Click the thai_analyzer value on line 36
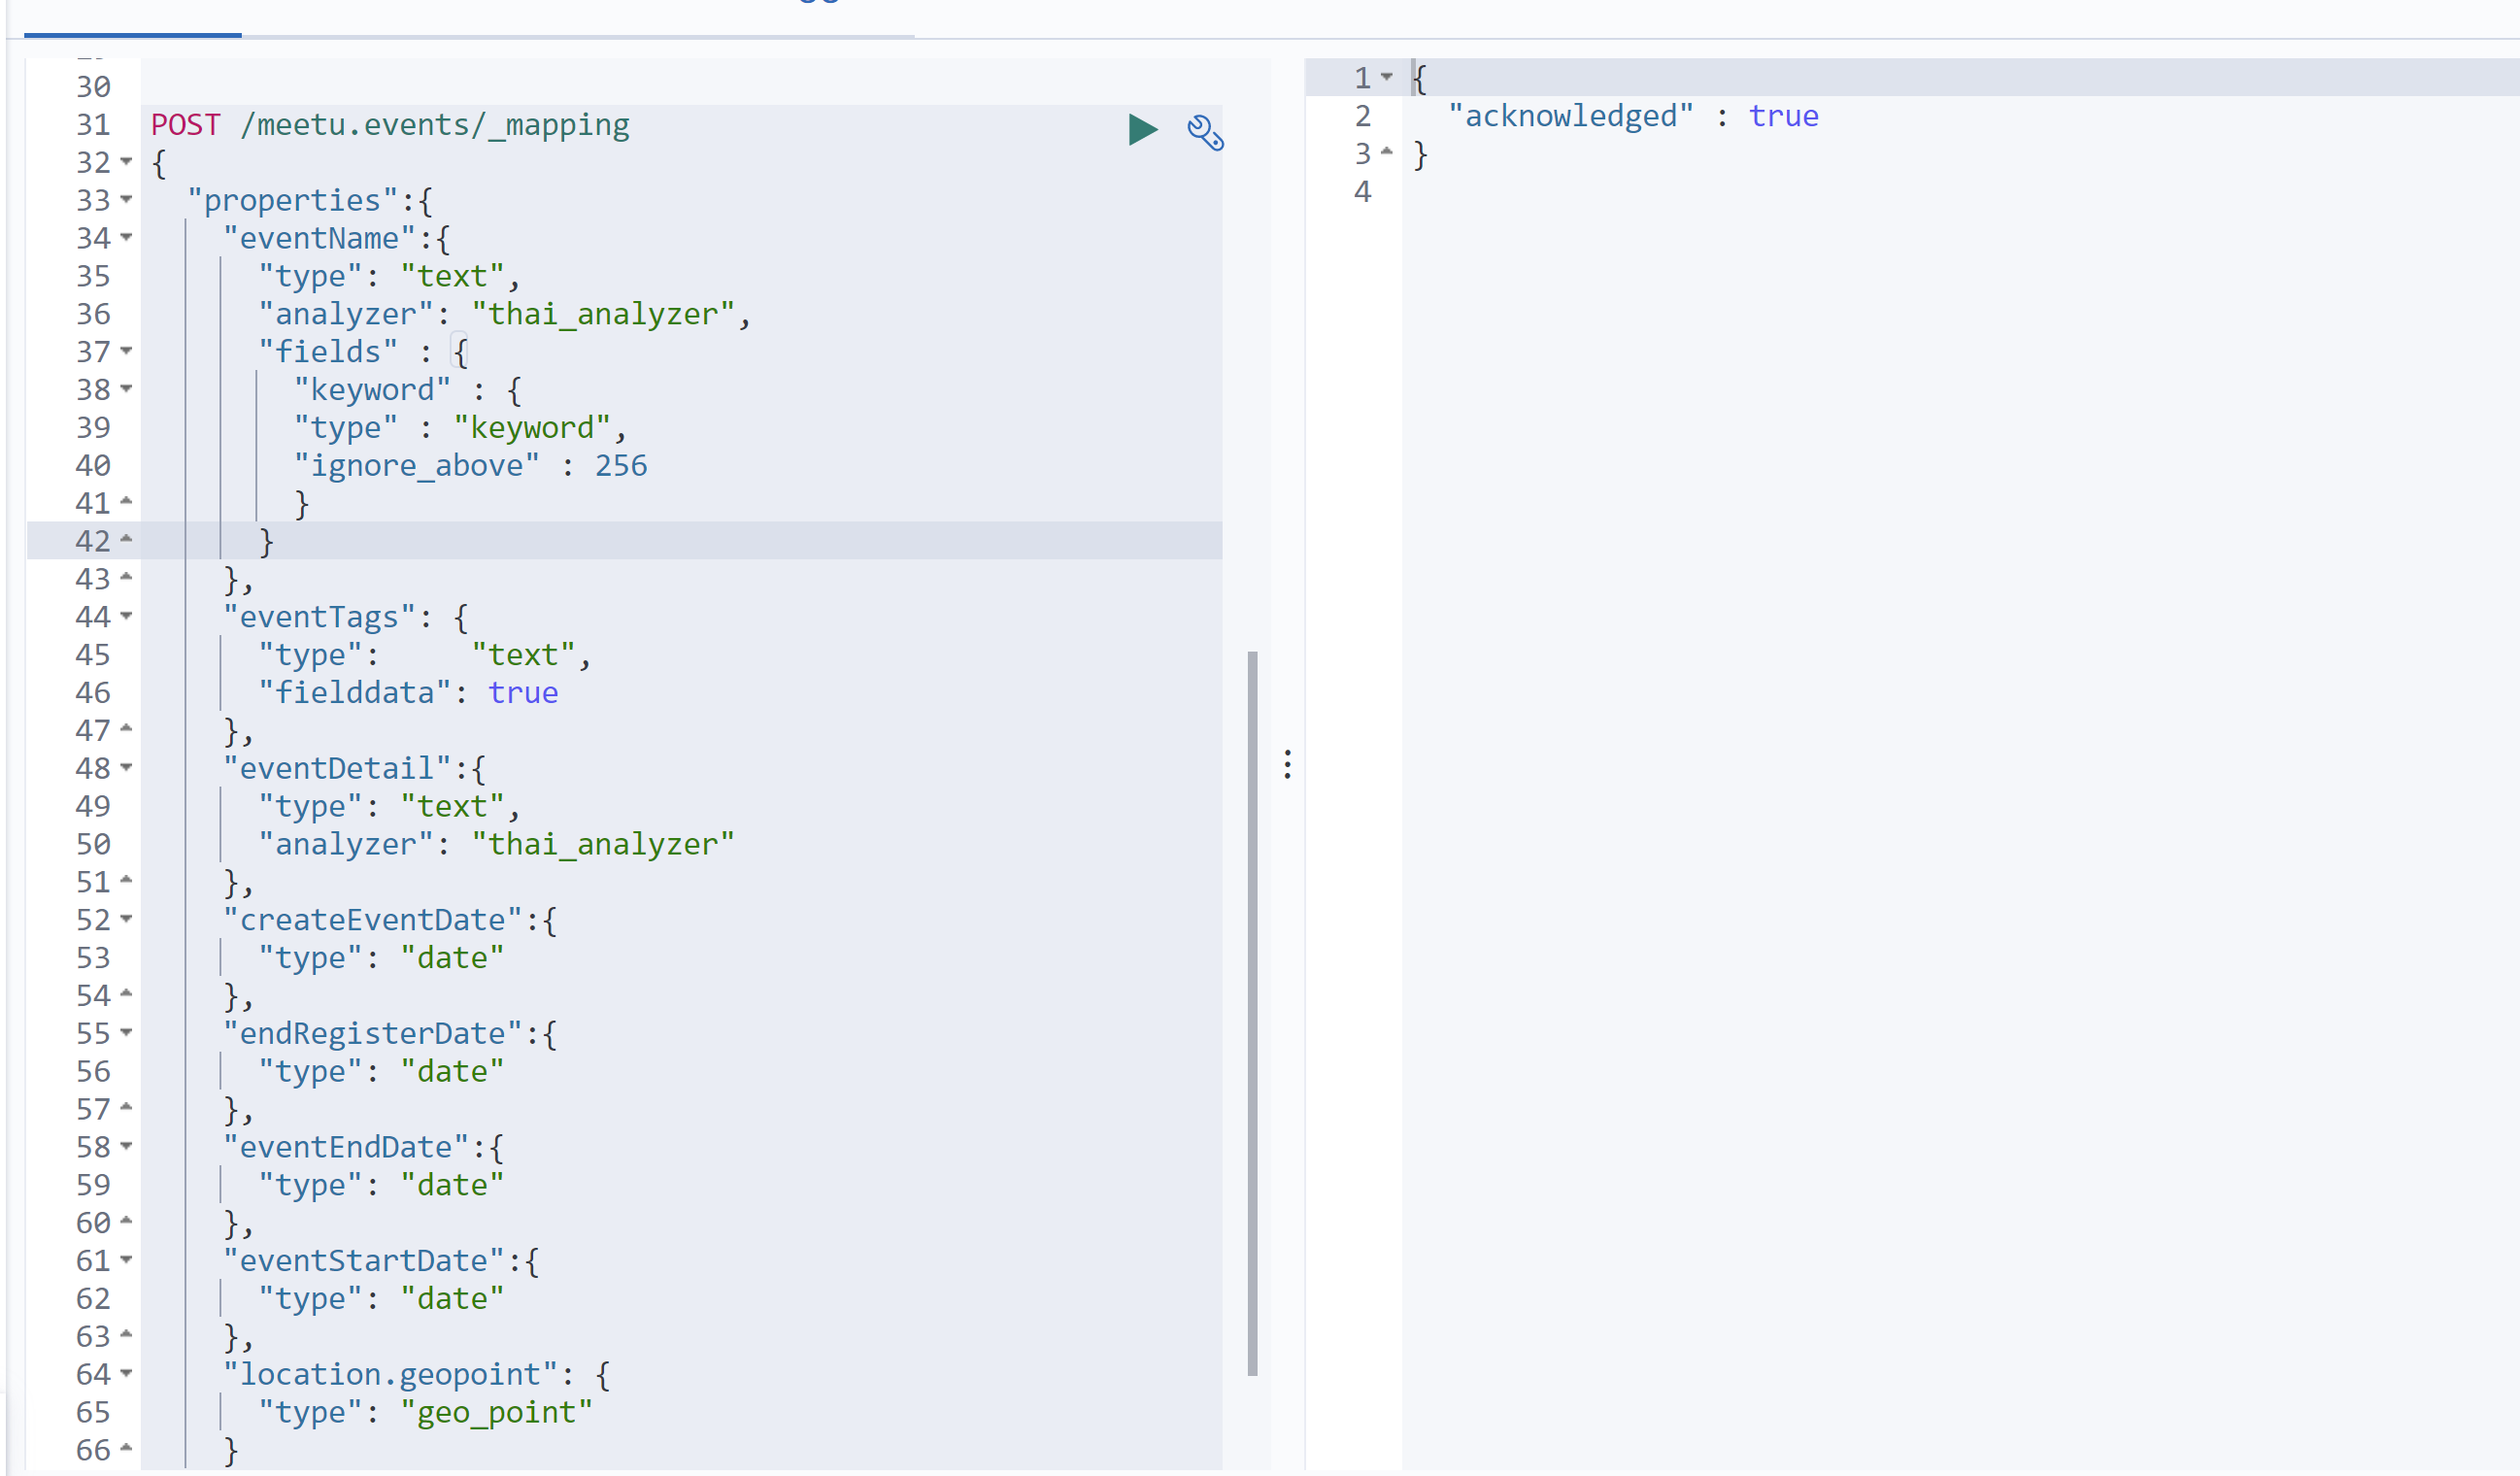This screenshot has width=2520, height=1476. click(603, 314)
